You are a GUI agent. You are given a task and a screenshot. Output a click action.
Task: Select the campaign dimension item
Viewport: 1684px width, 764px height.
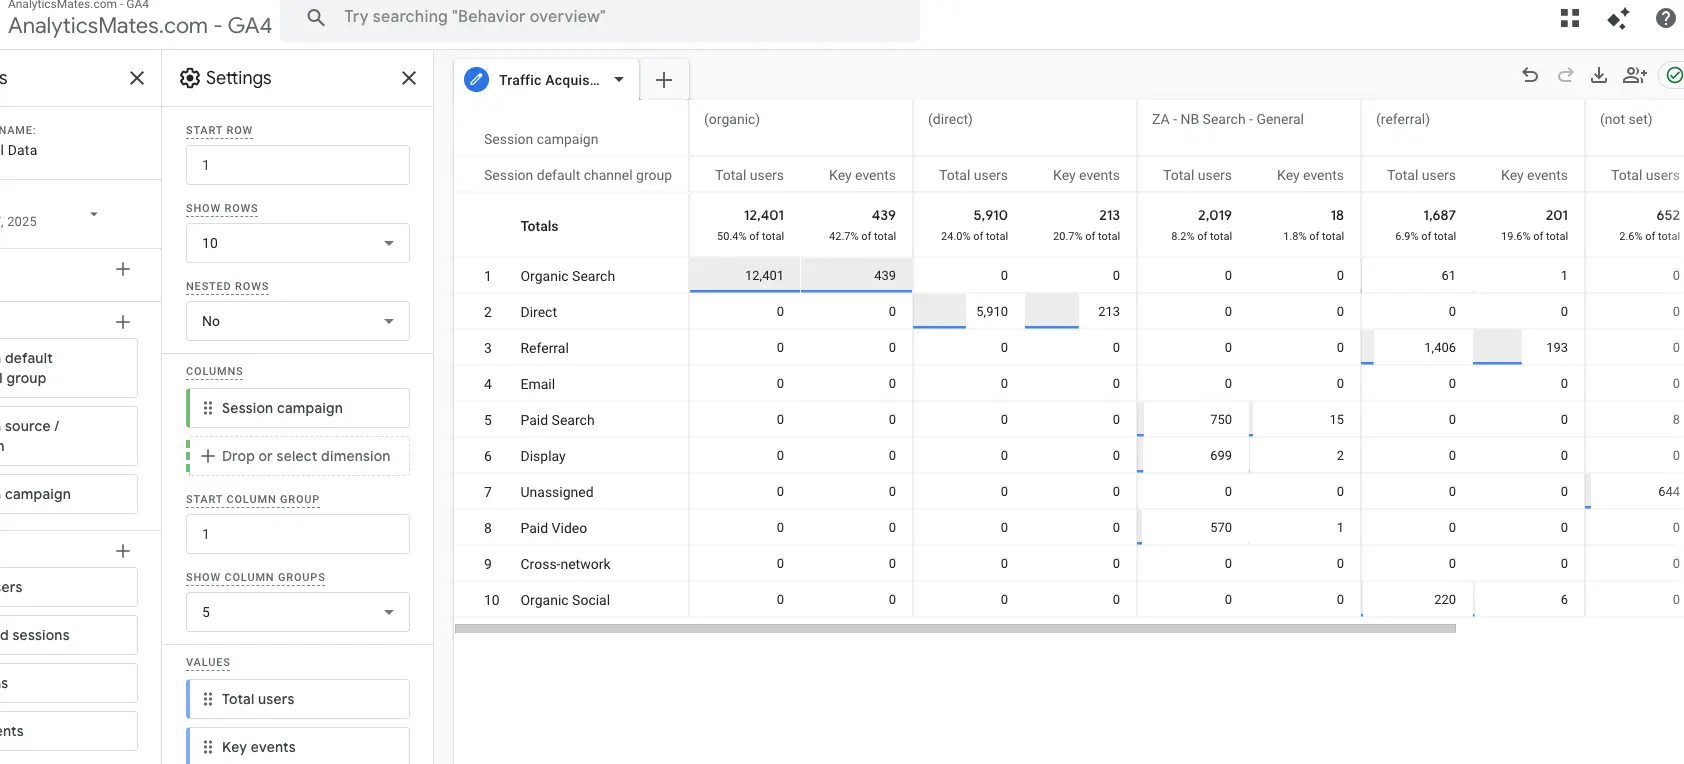coord(68,494)
